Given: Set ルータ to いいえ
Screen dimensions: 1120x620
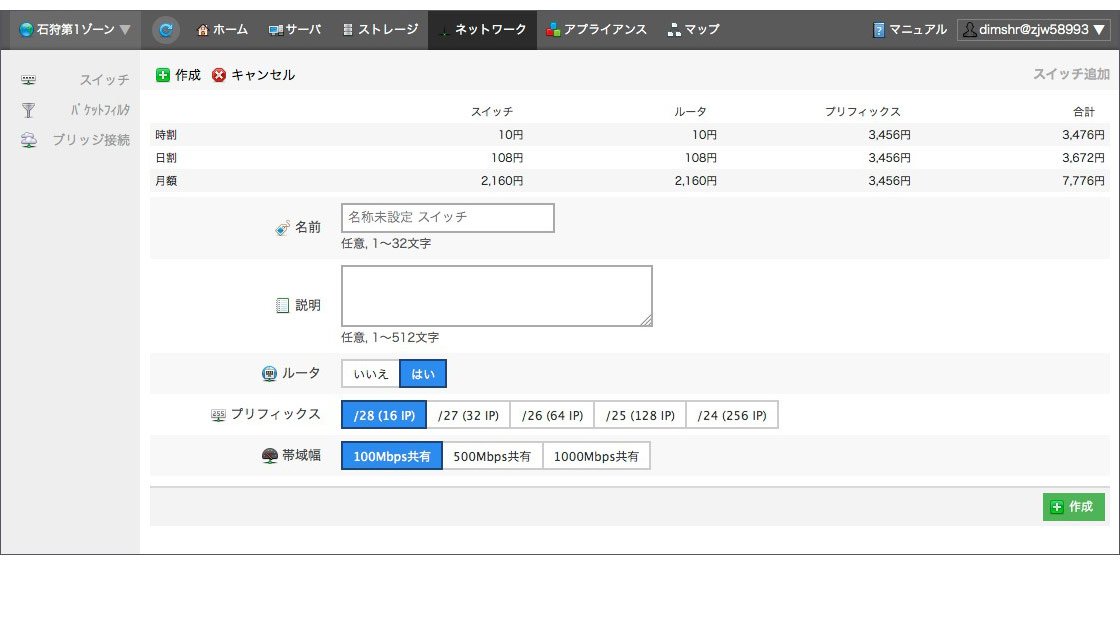Looking at the screenshot, I should (371, 374).
